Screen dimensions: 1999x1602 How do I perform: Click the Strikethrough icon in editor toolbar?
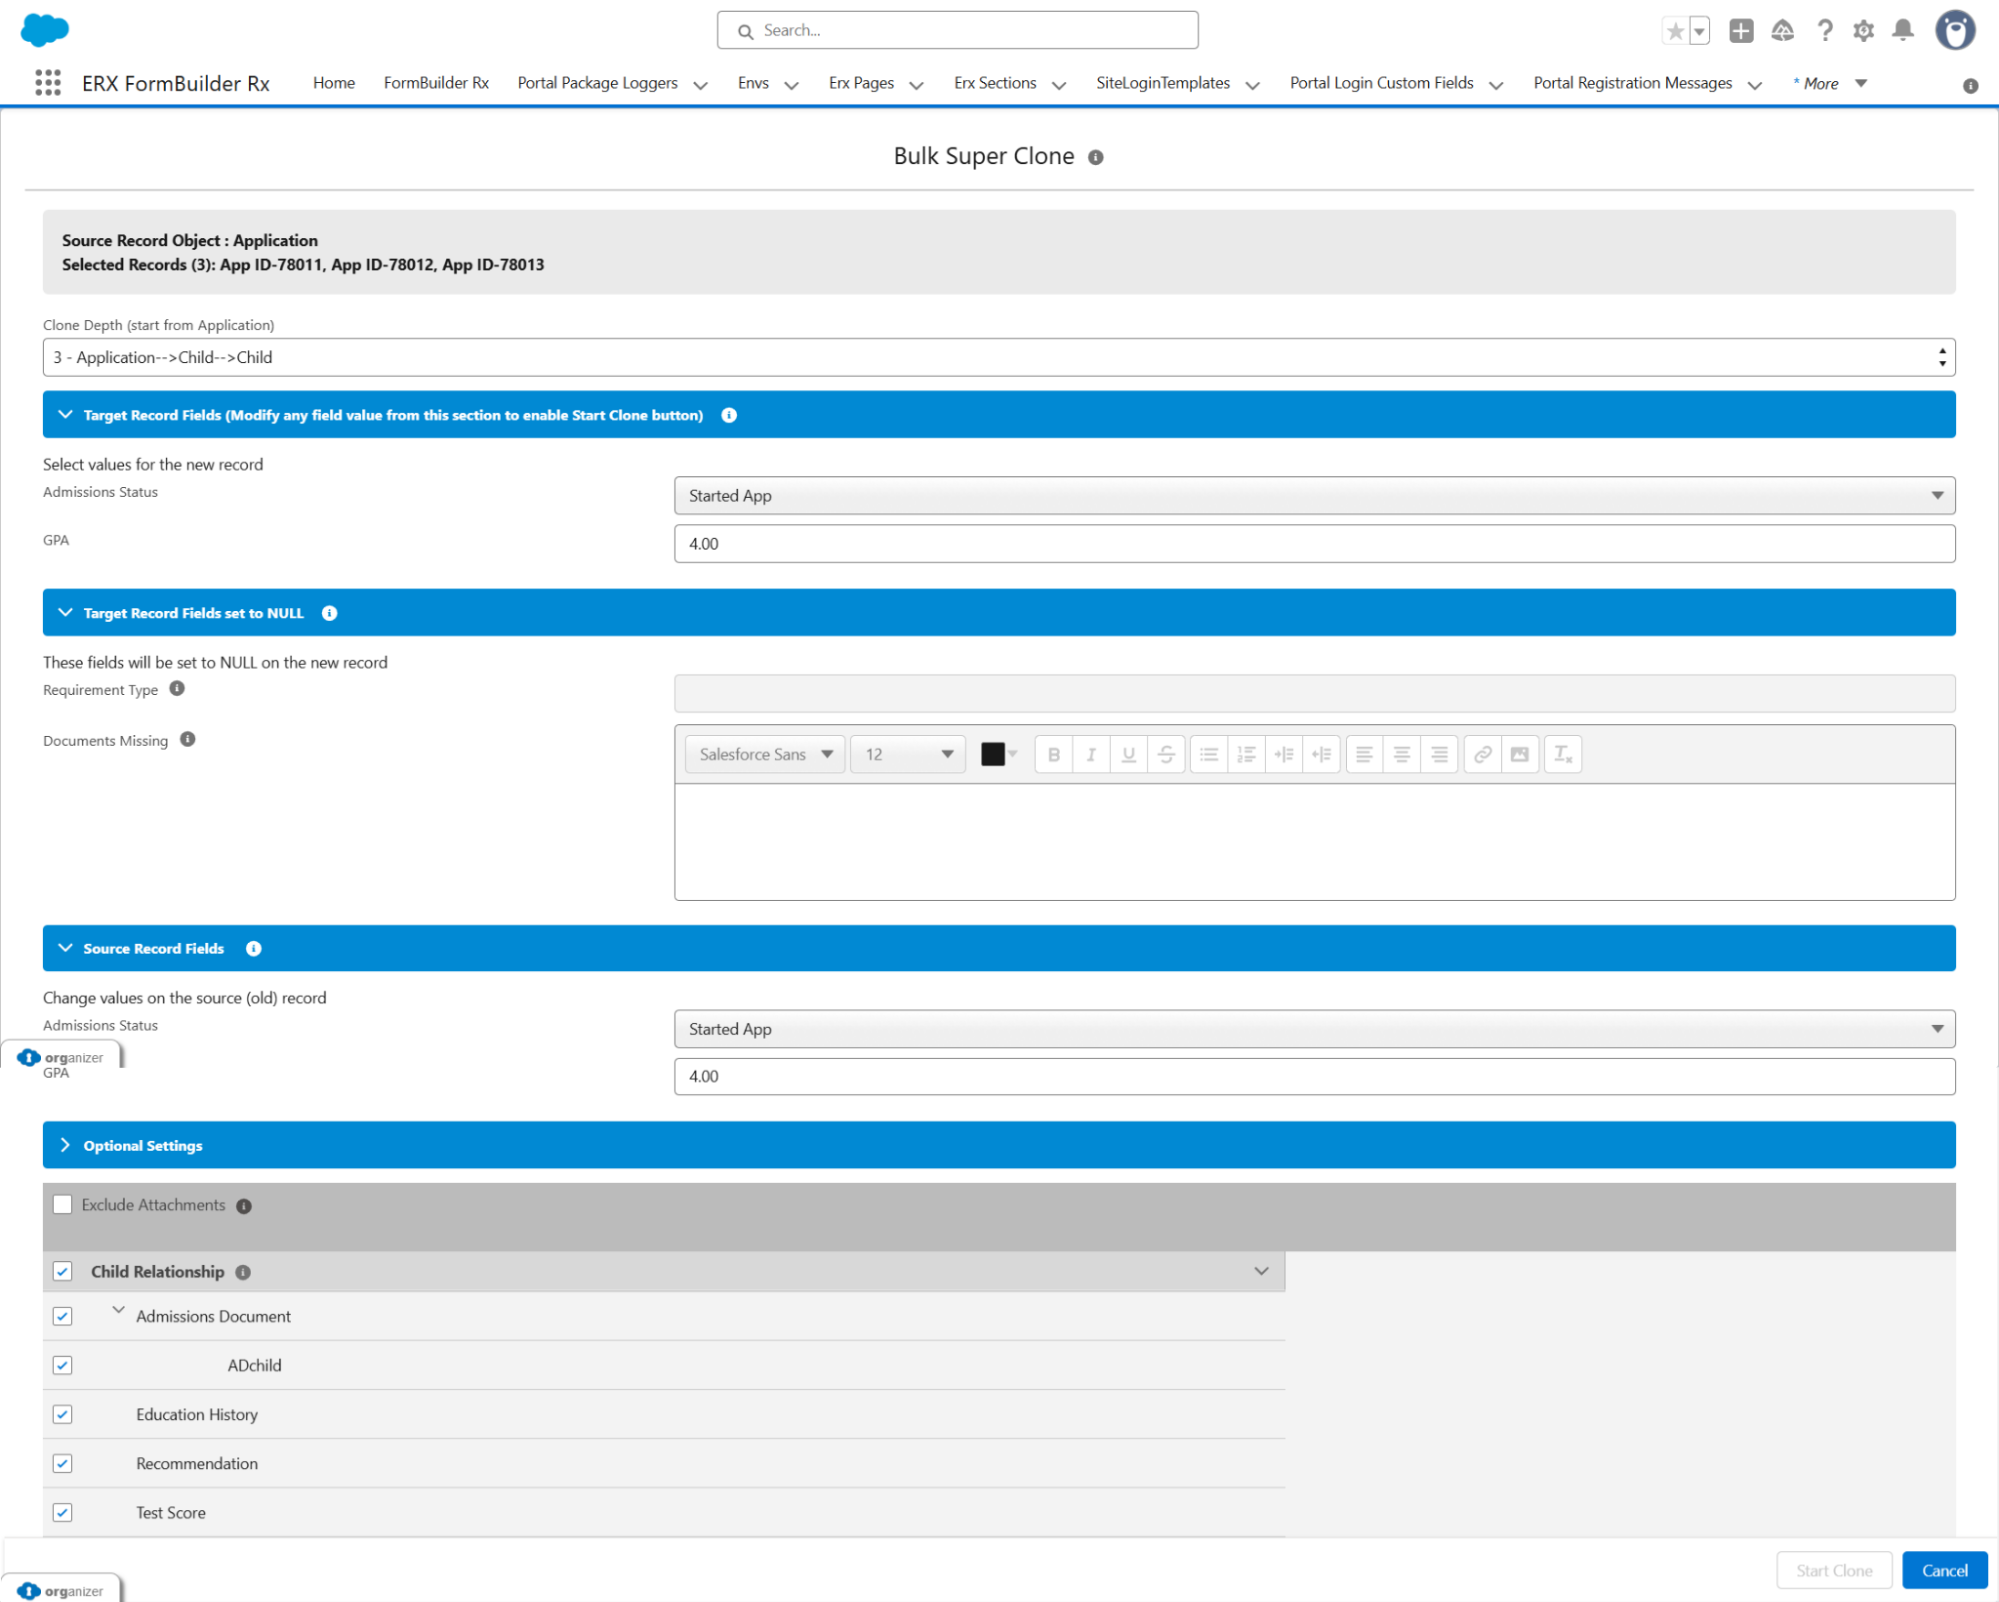coord(1166,755)
